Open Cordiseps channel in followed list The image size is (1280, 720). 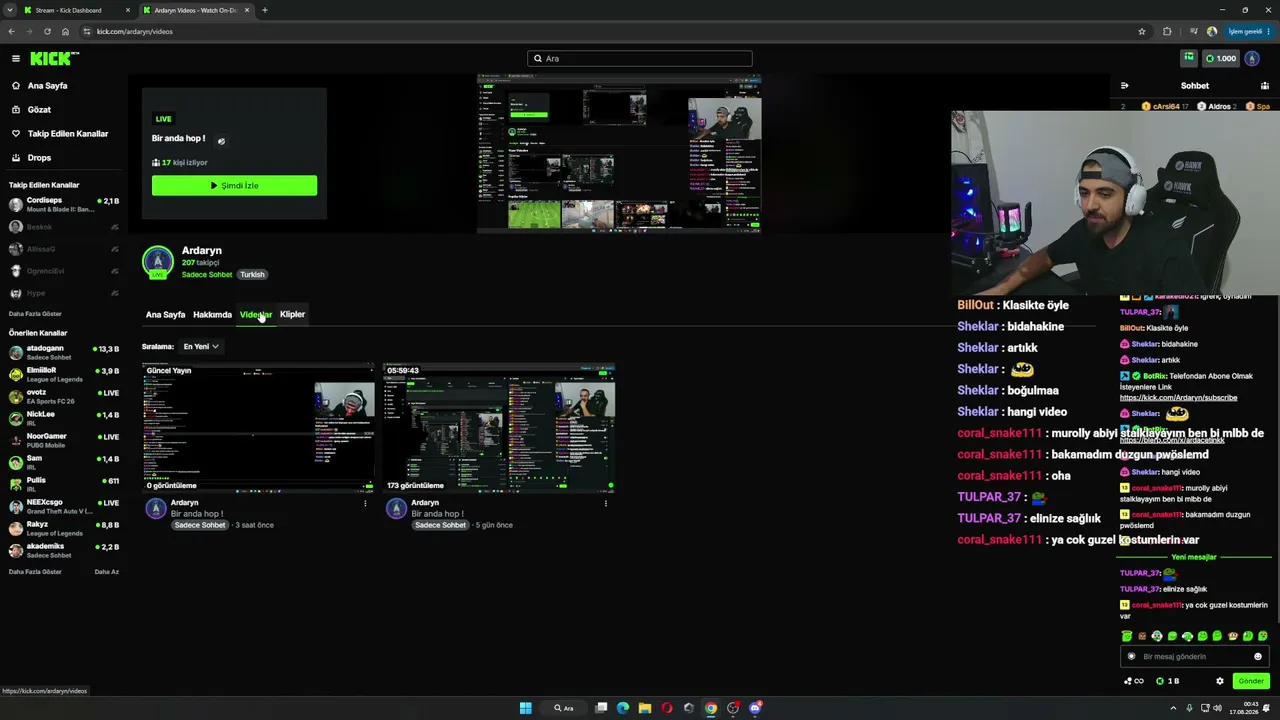[x=64, y=205]
